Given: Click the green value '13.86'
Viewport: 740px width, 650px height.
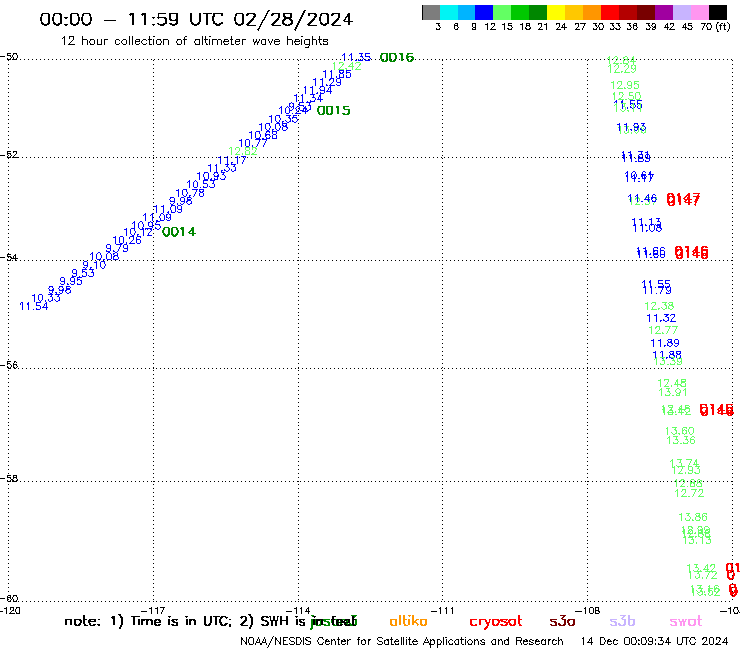Looking at the screenshot, I should point(693,517).
